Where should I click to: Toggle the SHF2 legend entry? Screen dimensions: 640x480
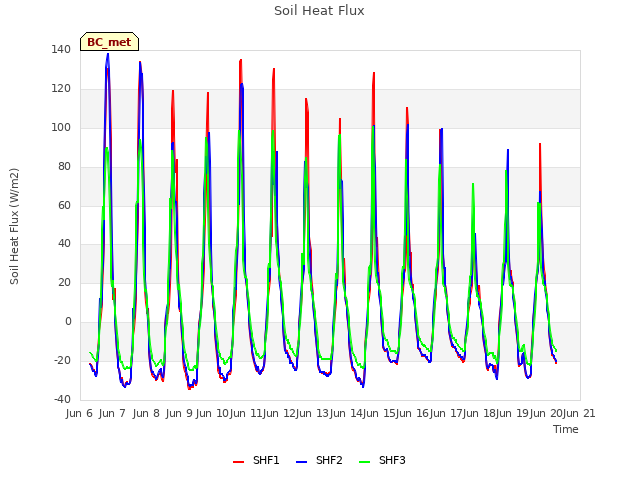point(319,460)
